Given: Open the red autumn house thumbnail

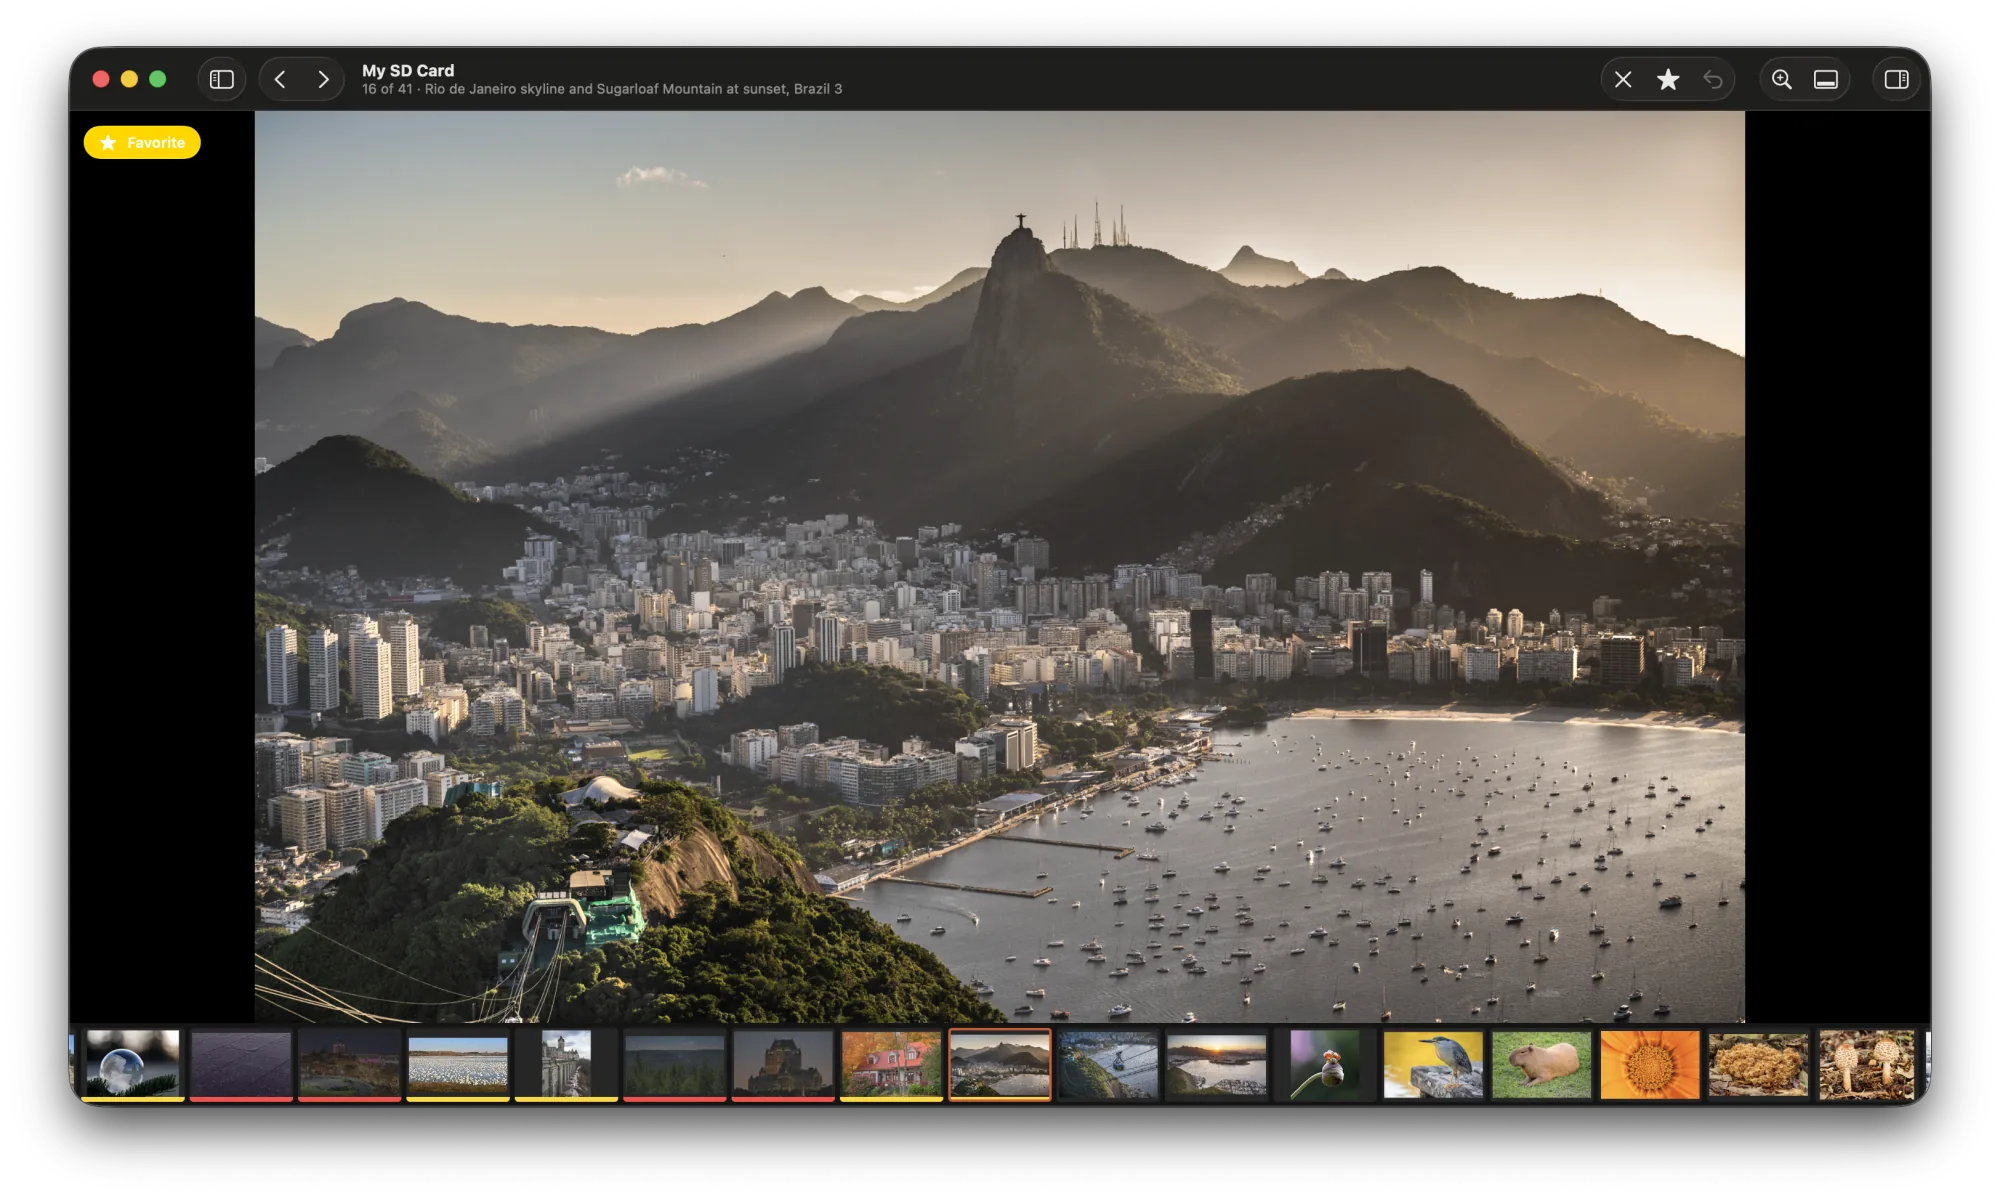Looking at the screenshot, I should coord(891,1065).
